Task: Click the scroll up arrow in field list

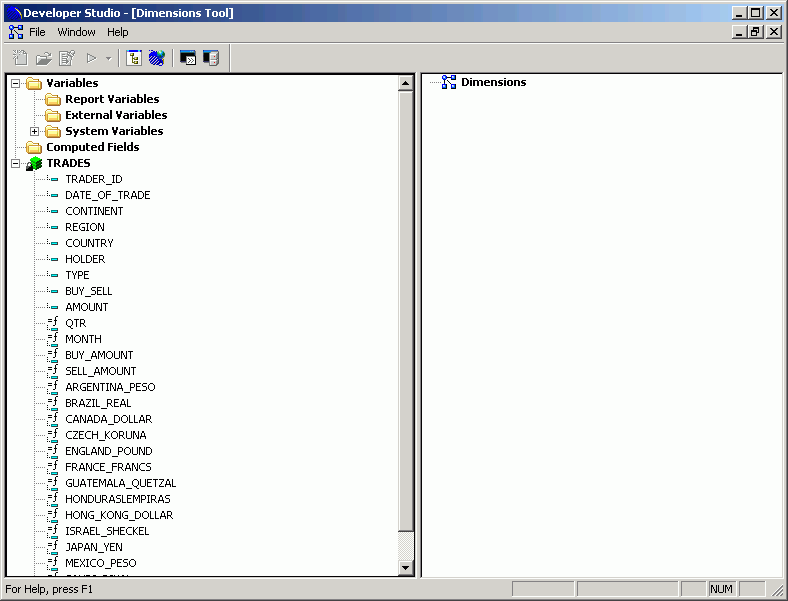Action: coord(406,84)
